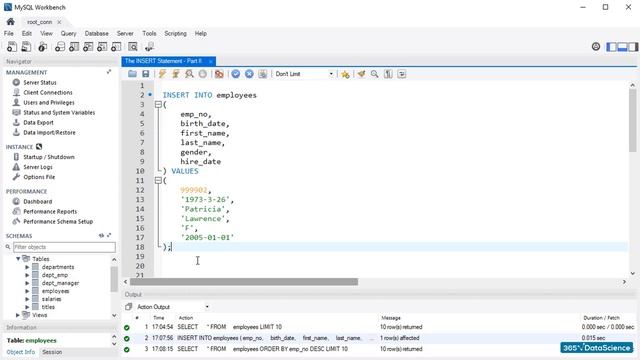Screen dimensions: 640x360
Task: Toggle word wrapping in editor
Action: point(402,74)
